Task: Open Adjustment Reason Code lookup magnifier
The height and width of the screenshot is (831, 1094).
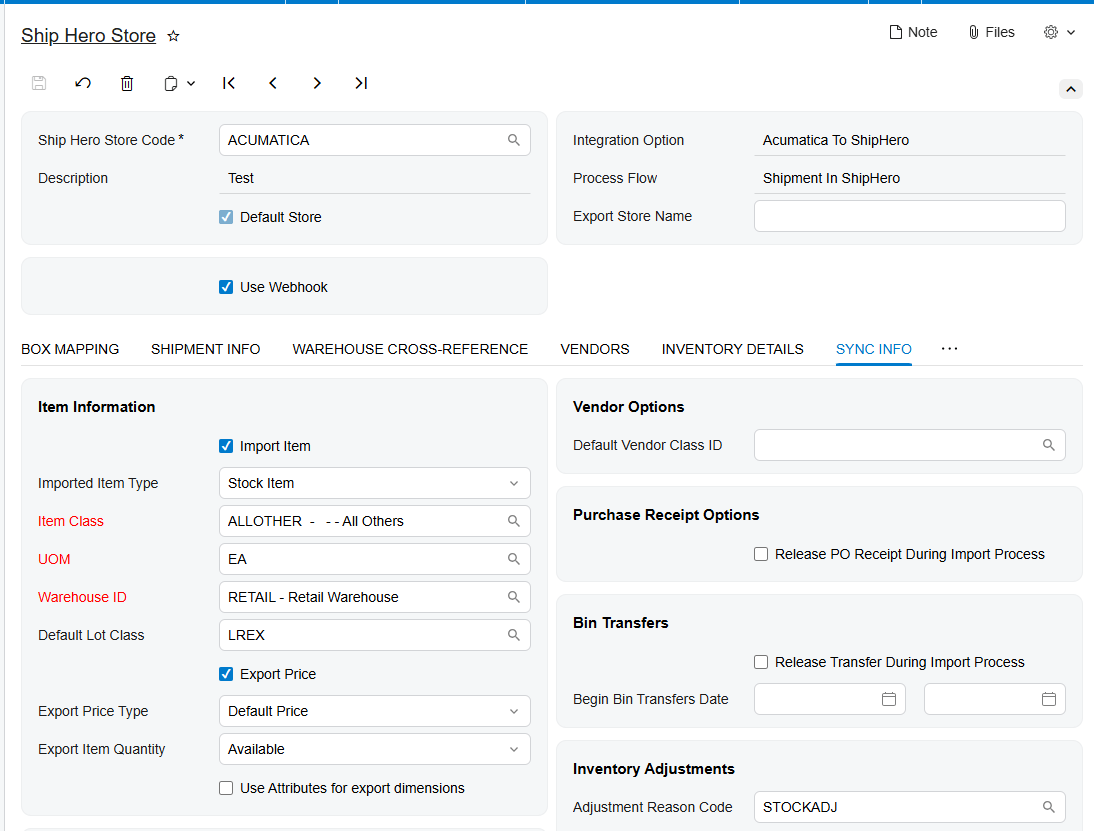Action: [x=1049, y=807]
